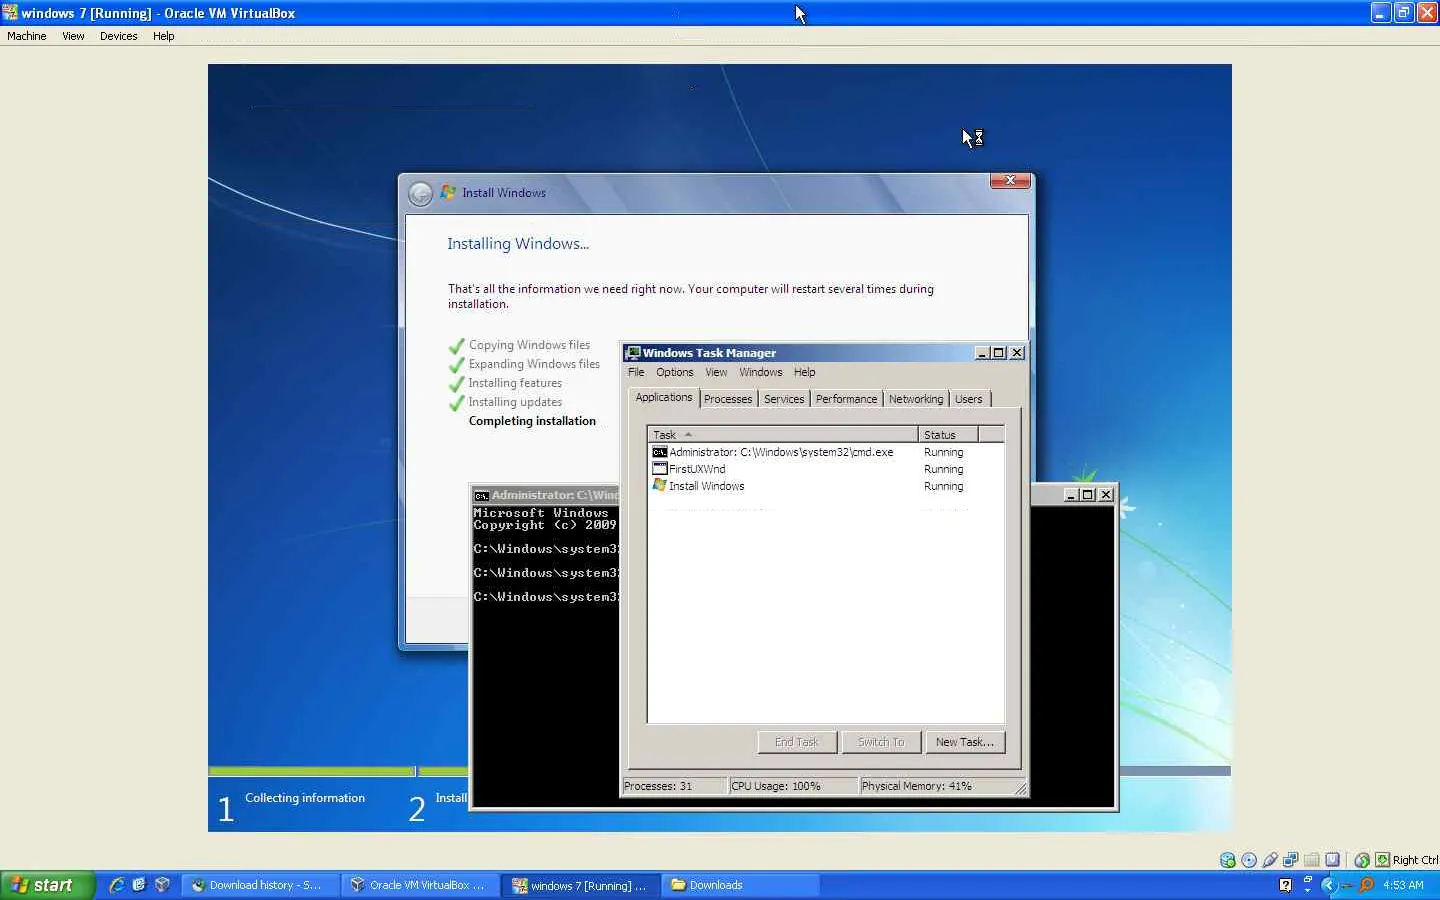Select the Install Windows row in the task list
Image resolution: width=1440 pixels, height=900 pixels.
pos(826,486)
